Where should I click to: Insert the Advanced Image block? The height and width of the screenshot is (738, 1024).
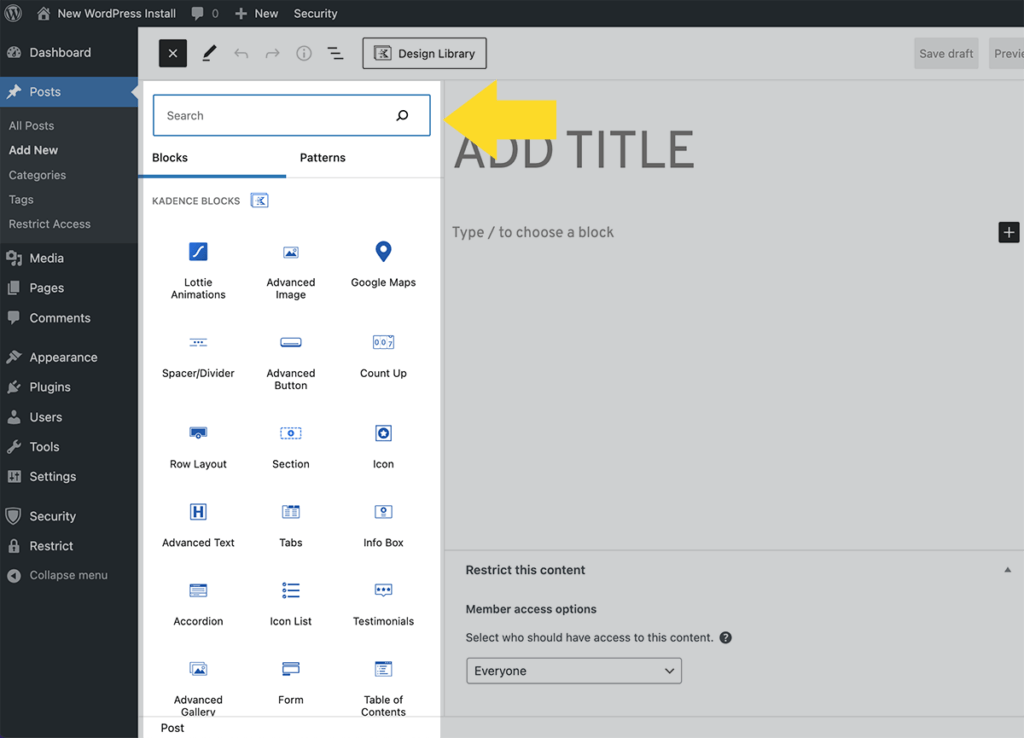click(x=291, y=270)
